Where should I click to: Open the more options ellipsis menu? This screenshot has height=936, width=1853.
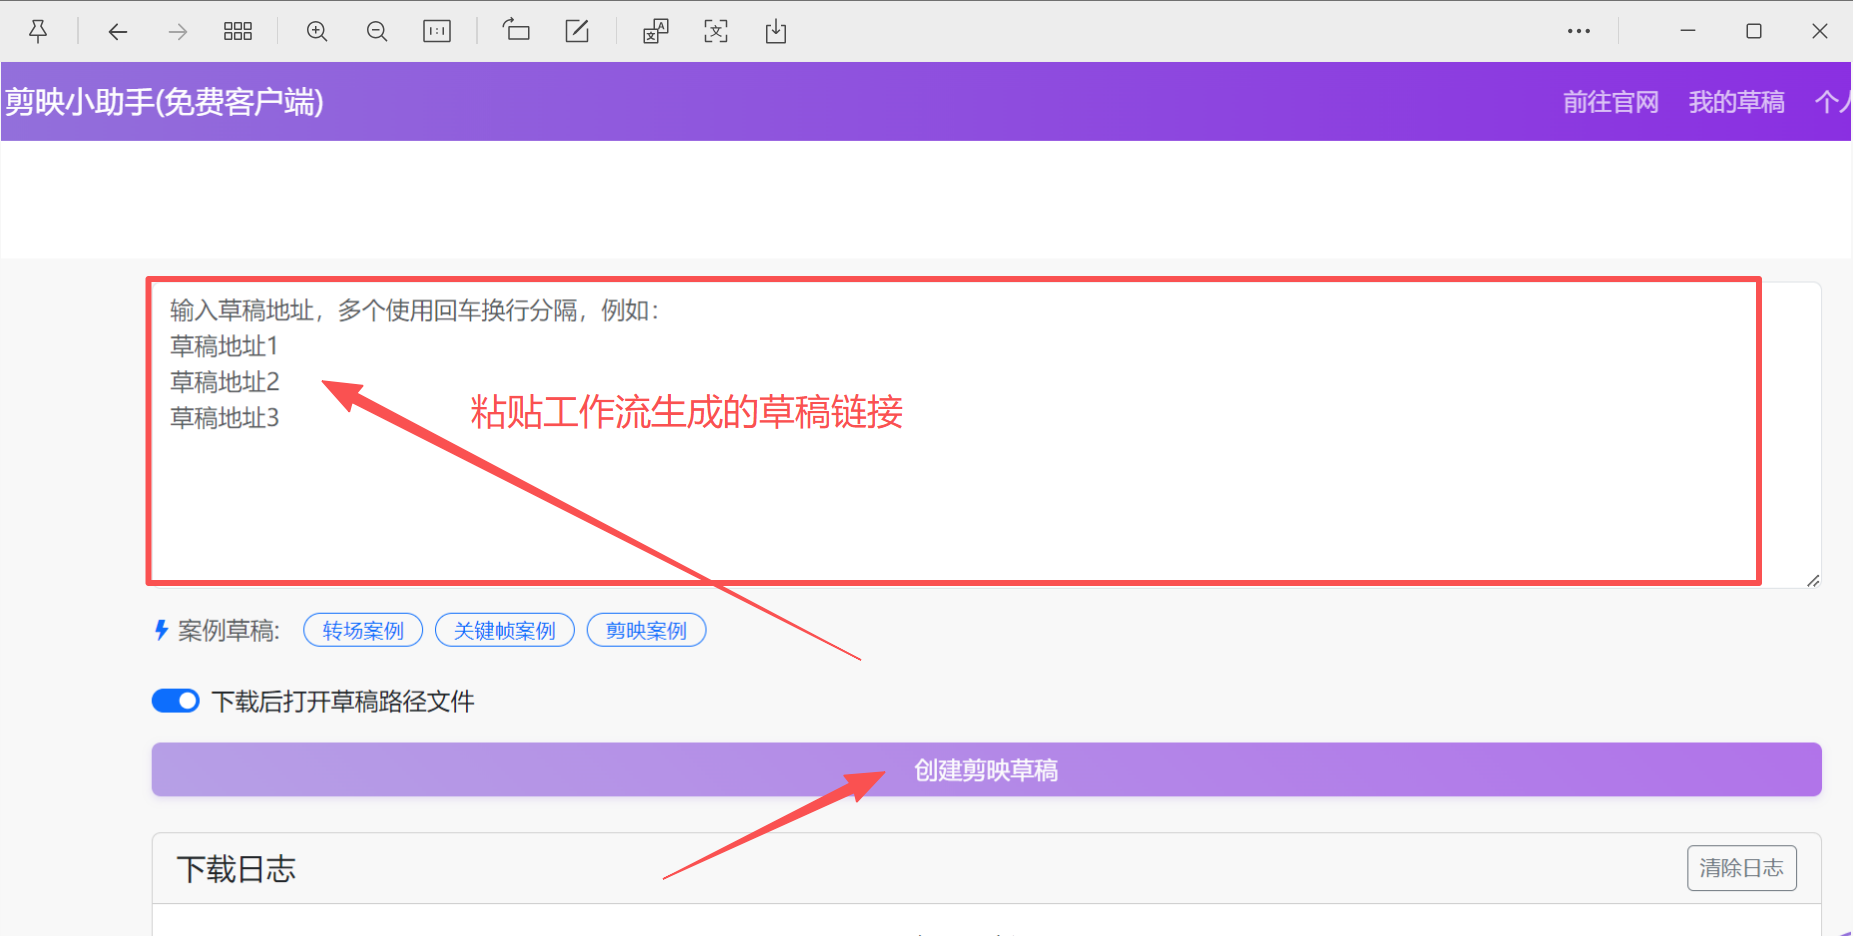(x=1580, y=31)
